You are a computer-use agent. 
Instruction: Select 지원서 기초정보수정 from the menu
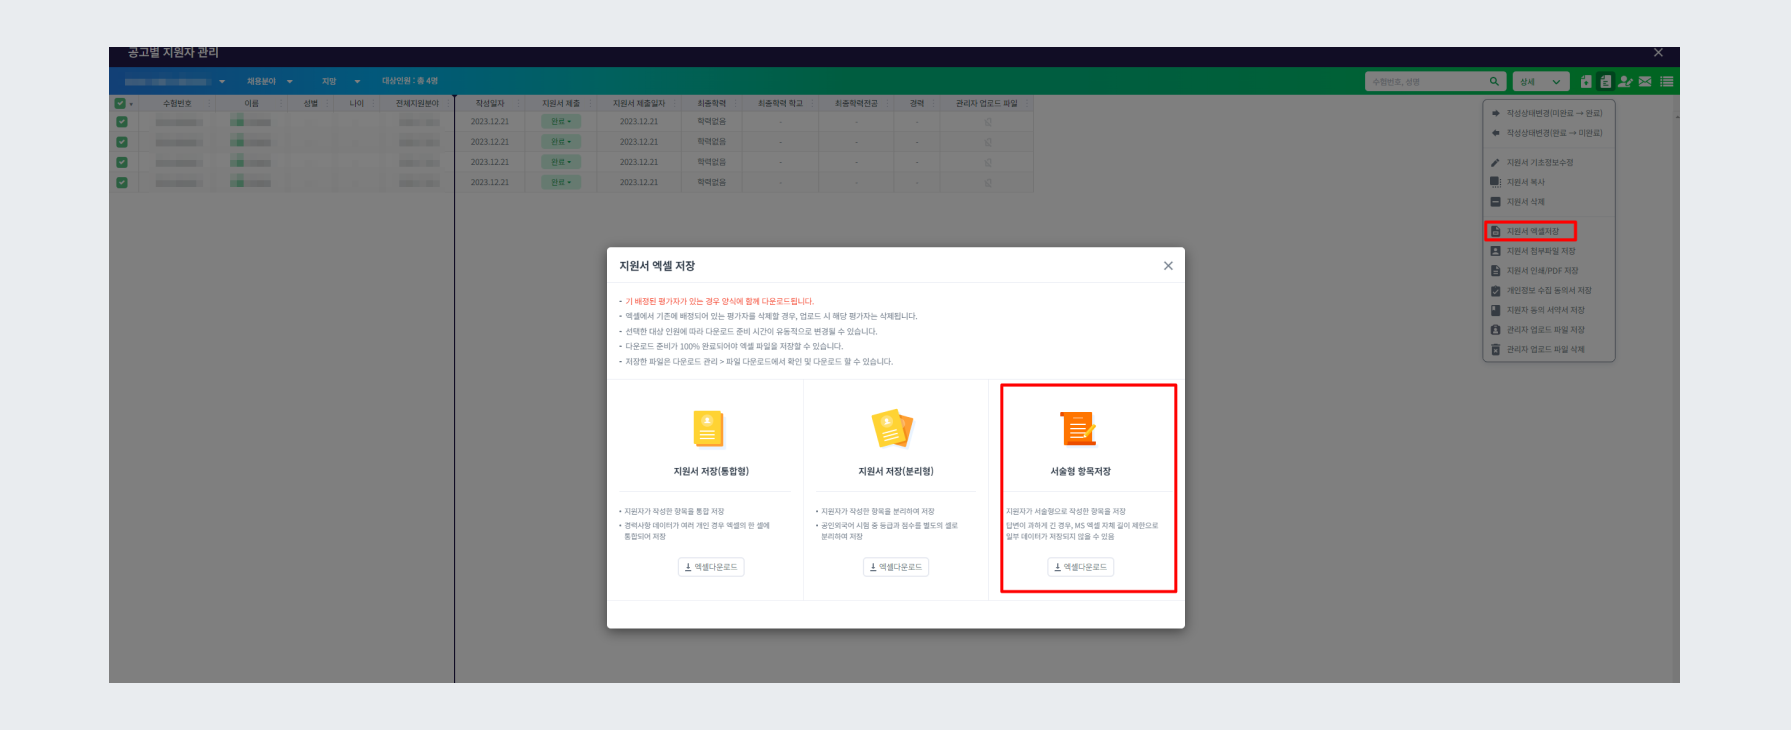[1547, 163]
